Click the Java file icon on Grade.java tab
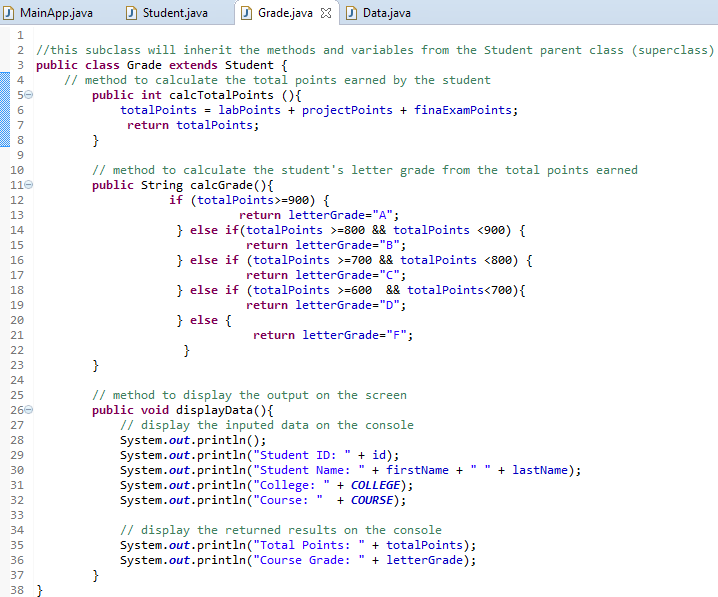 (245, 13)
